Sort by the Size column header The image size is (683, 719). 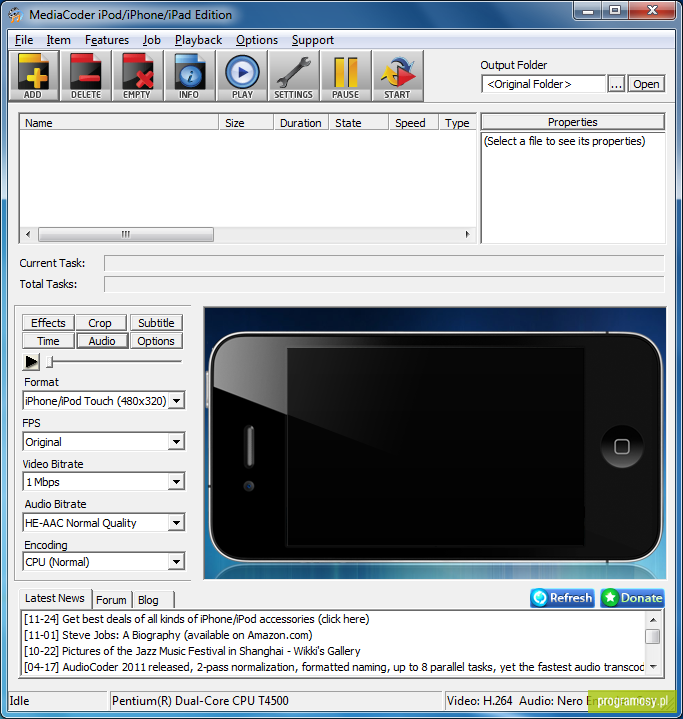click(246, 123)
